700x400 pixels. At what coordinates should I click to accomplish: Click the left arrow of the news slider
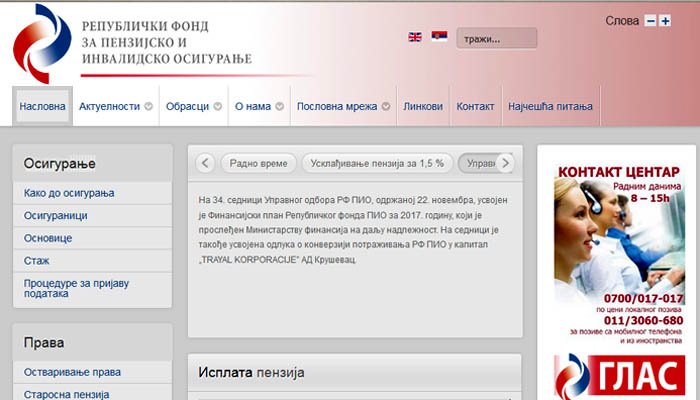tap(204, 163)
